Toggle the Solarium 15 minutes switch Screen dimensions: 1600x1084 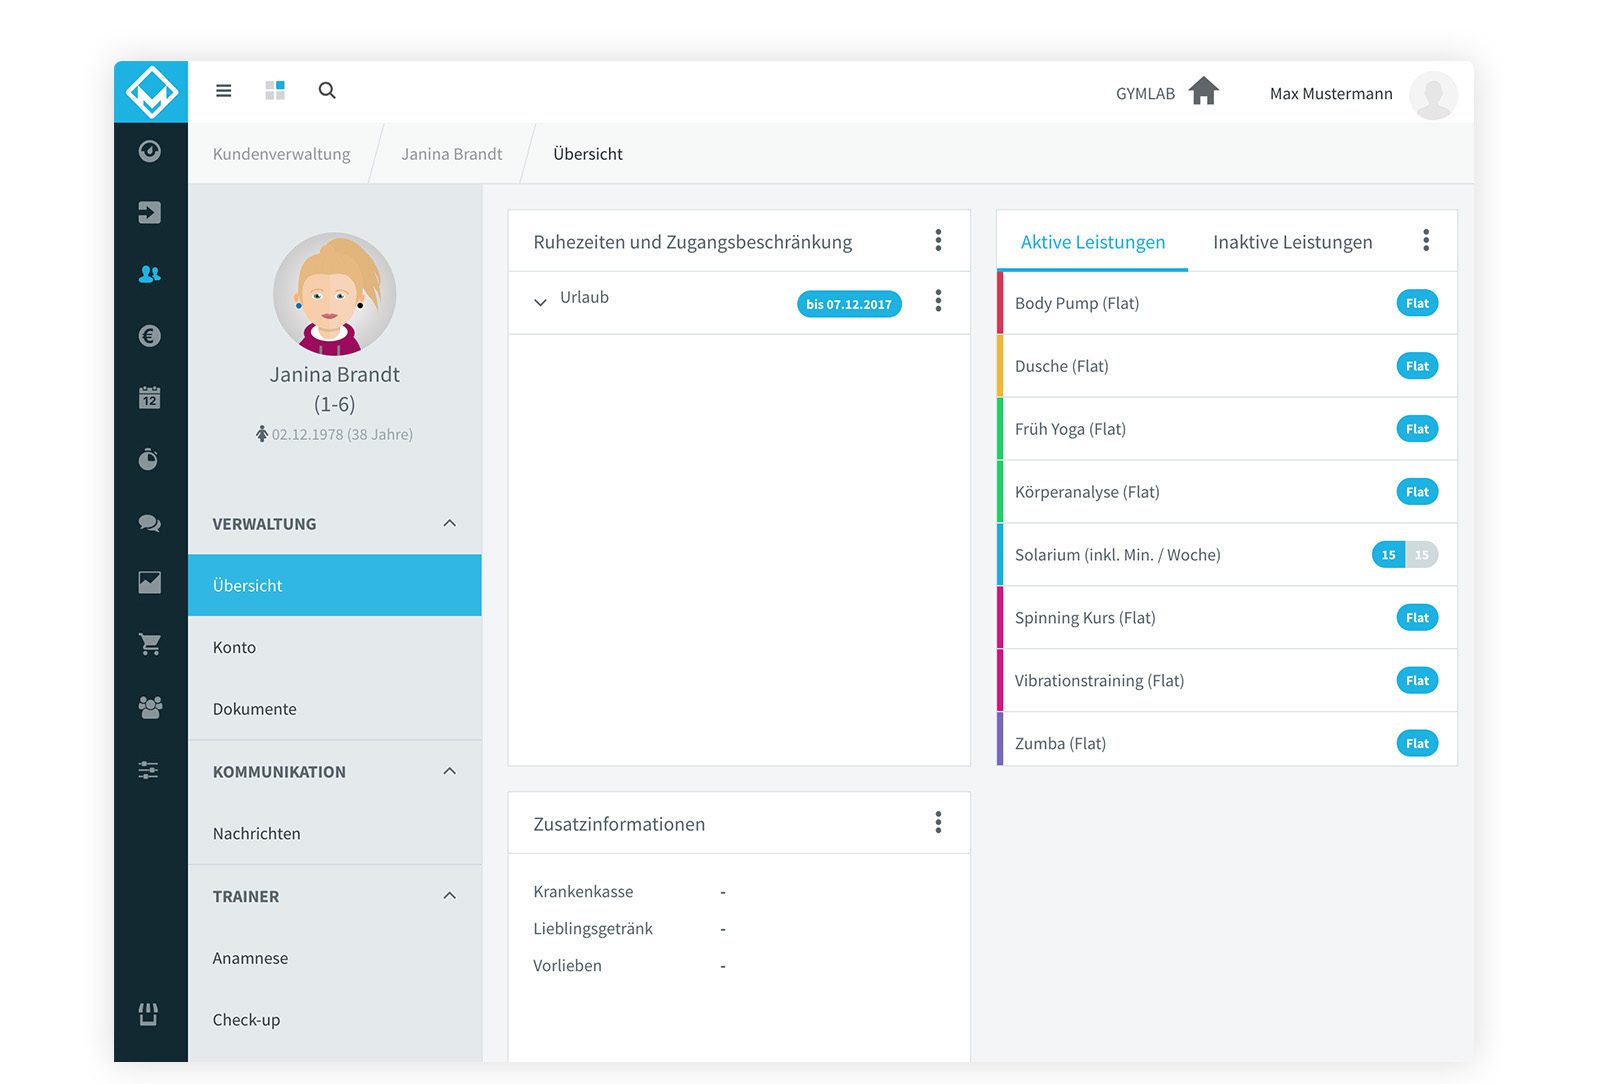click(x=1405, y=555)
